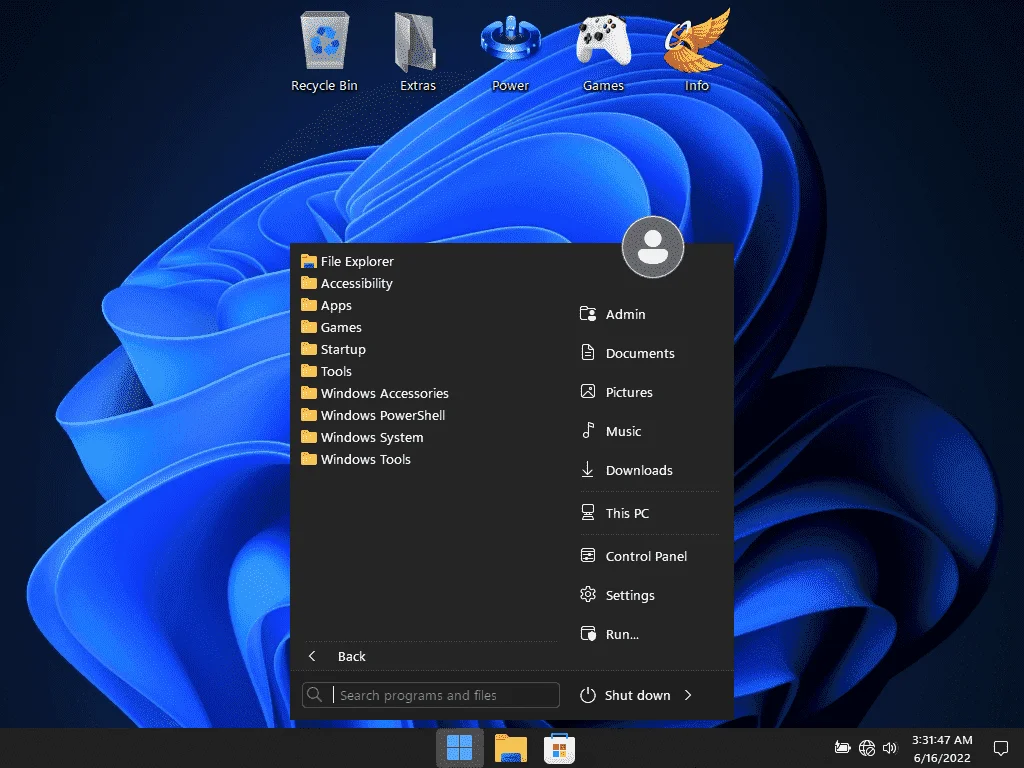Open This PC
The height and width of the screenshot is (768, 1024).
click(x=614, y=513)
